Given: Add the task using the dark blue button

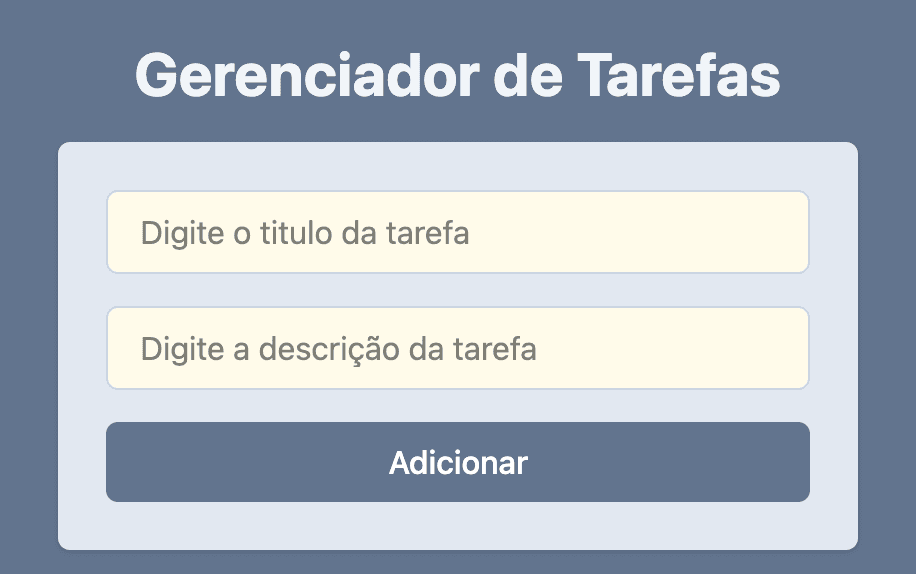Looking at the screenshot, I should click(x=457, y=462).
